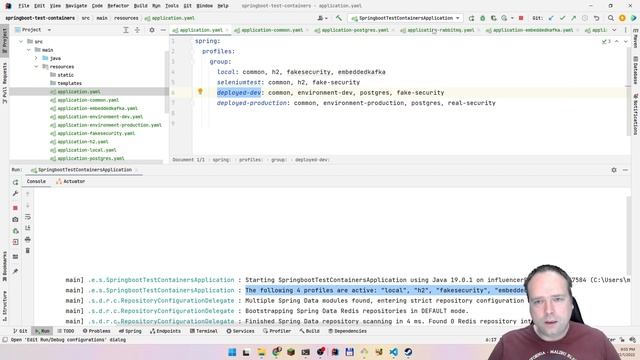This screenshot has width=640, height=360.
Task: Collapse the main folder in project tree
Action: 29,50
